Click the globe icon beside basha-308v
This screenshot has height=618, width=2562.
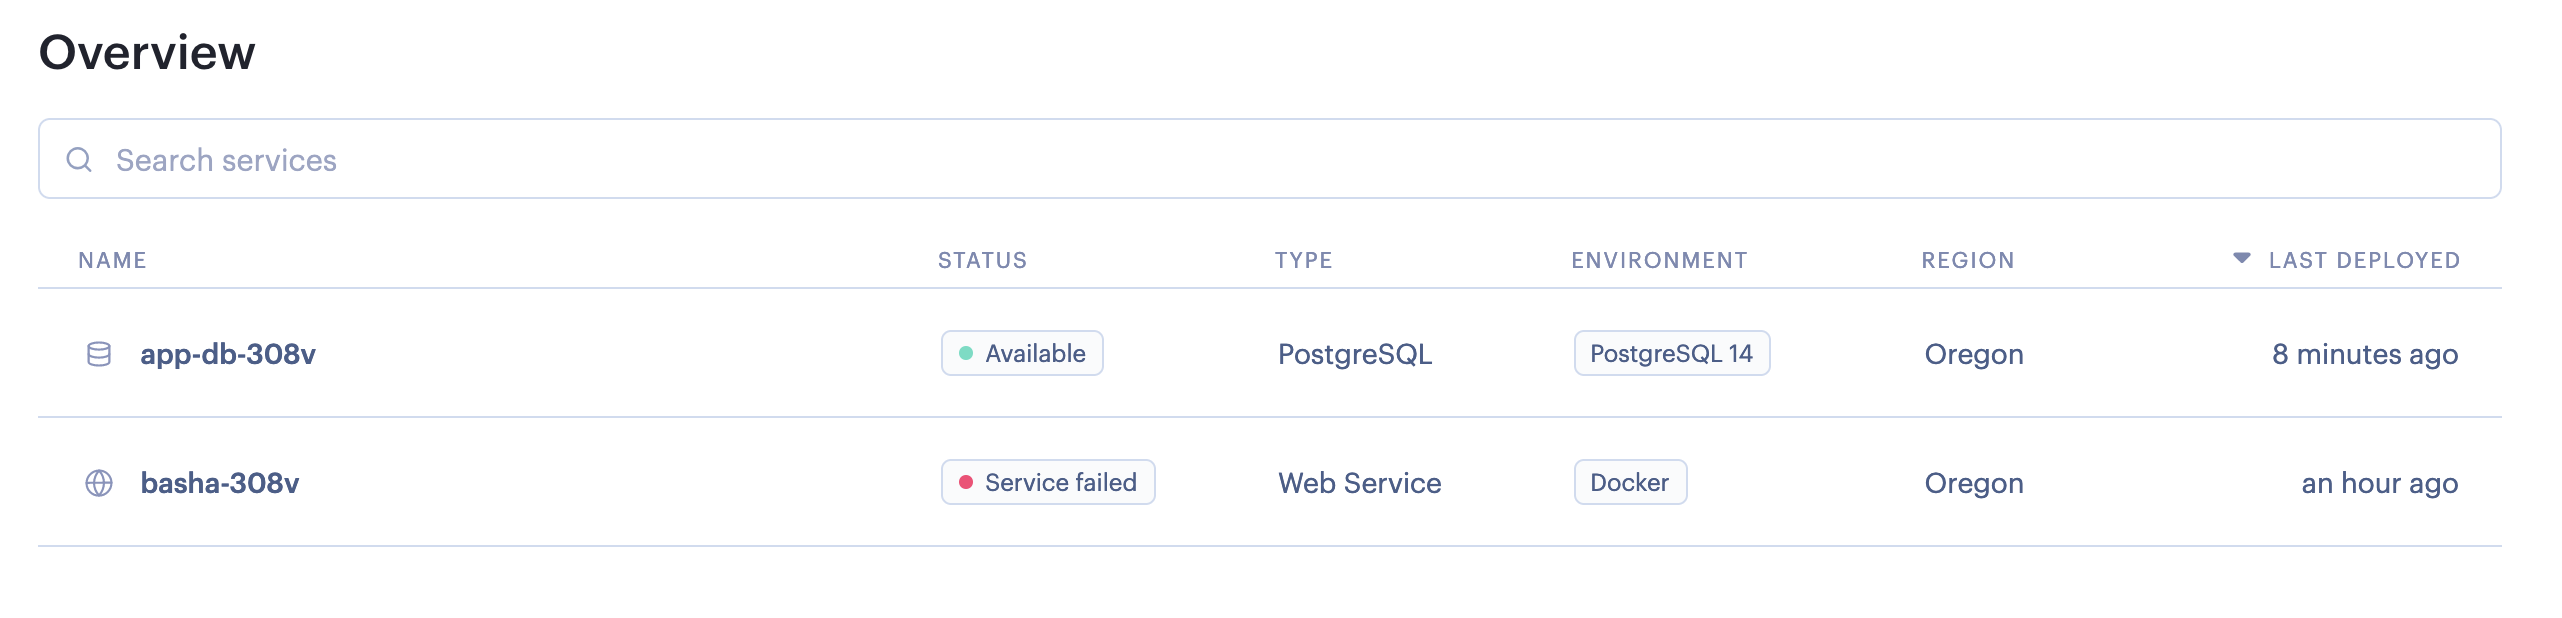point(99,483)
